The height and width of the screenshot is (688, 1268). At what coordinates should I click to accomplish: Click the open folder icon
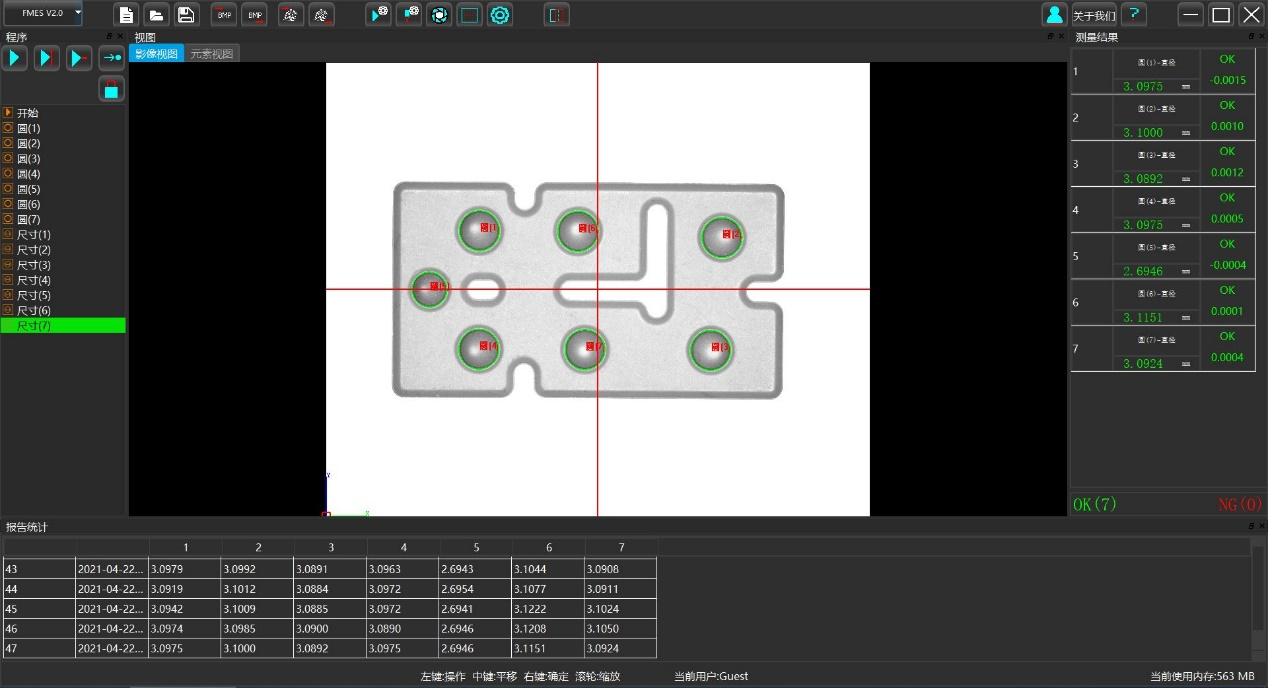pos(156,15)
